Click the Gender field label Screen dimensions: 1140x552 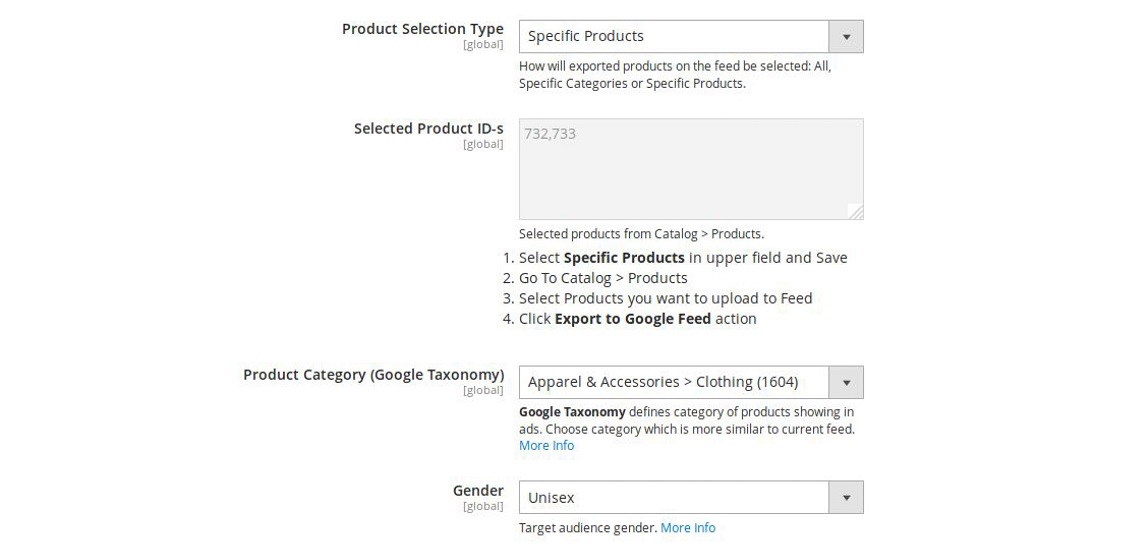478,491
